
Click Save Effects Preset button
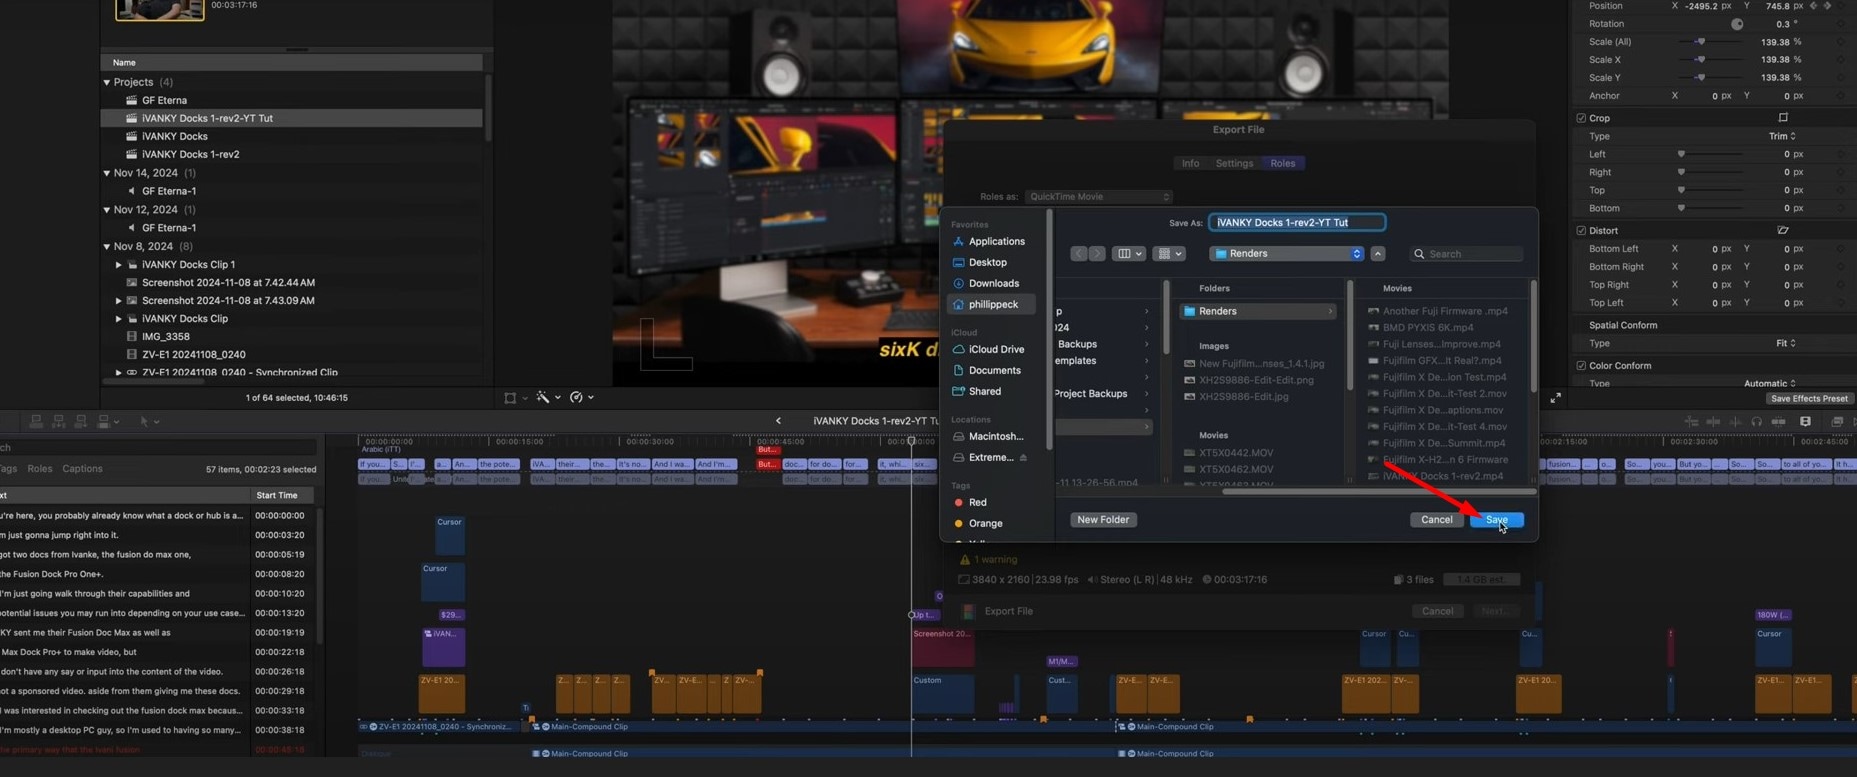(x=1808, y=399)
